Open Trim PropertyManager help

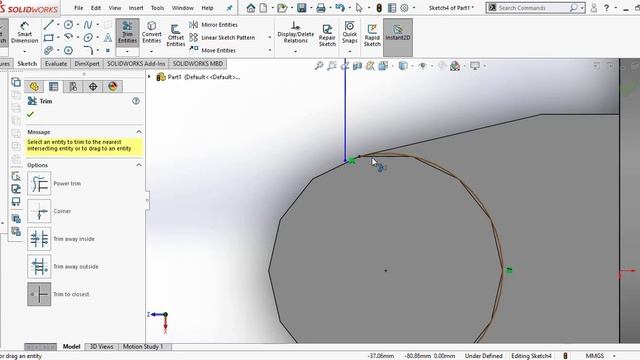pyautogui.click(x=136, y=101)
